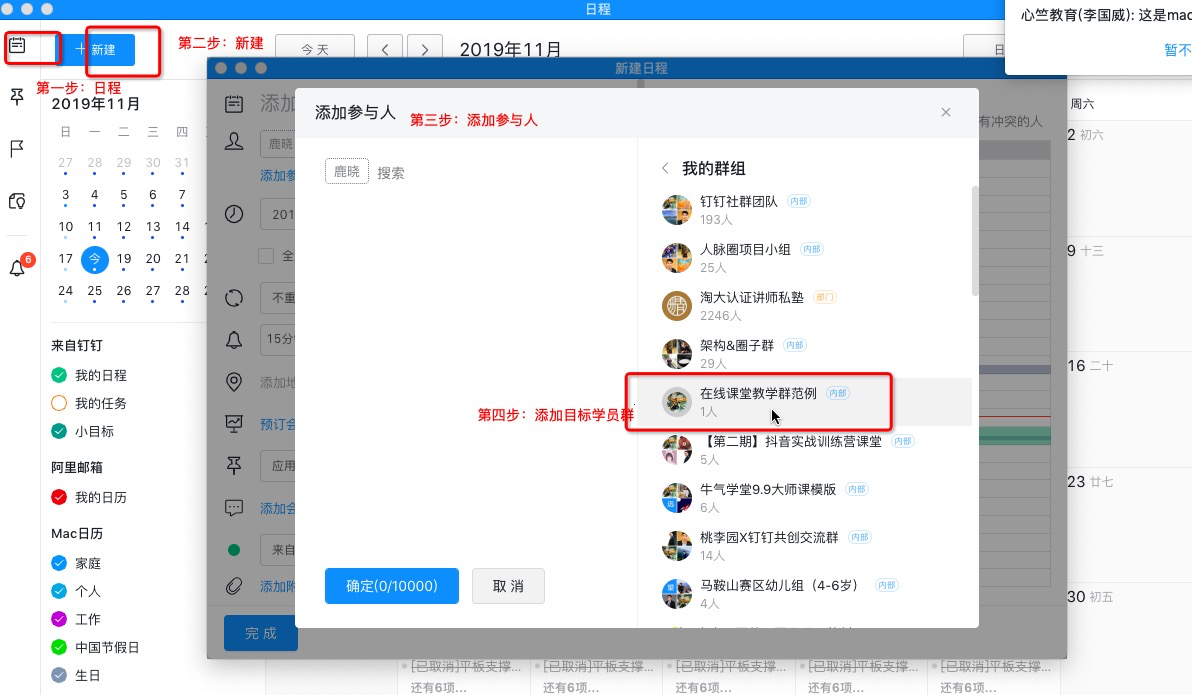
Task: Toggle 生日 calendar checkbox
Action: [x=59, y=675]
